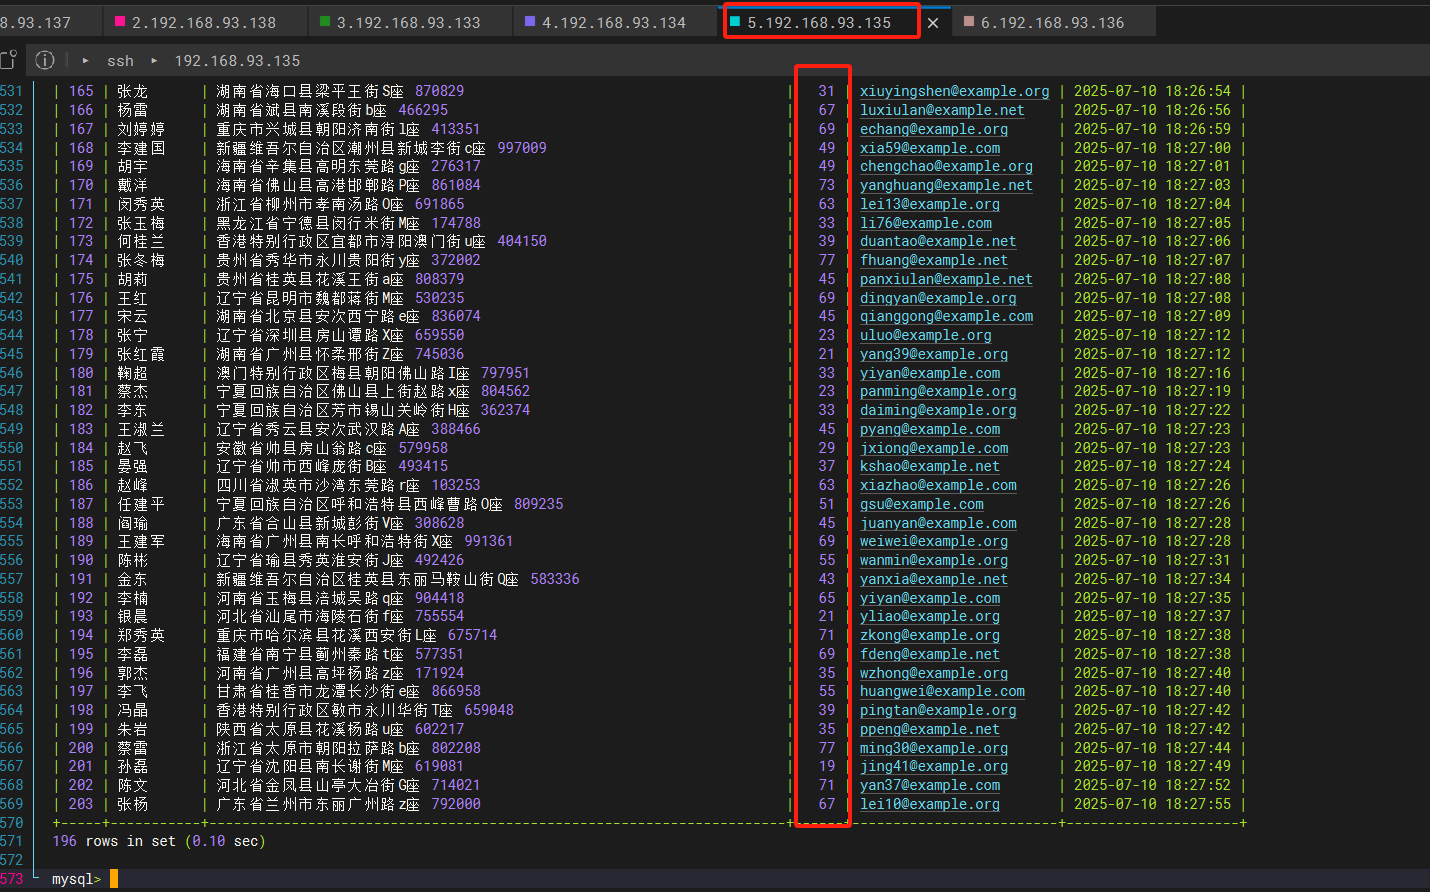Click email dingyan@example.org
The height and width of the screenshot is (892, 1430).
click(938, 298)
